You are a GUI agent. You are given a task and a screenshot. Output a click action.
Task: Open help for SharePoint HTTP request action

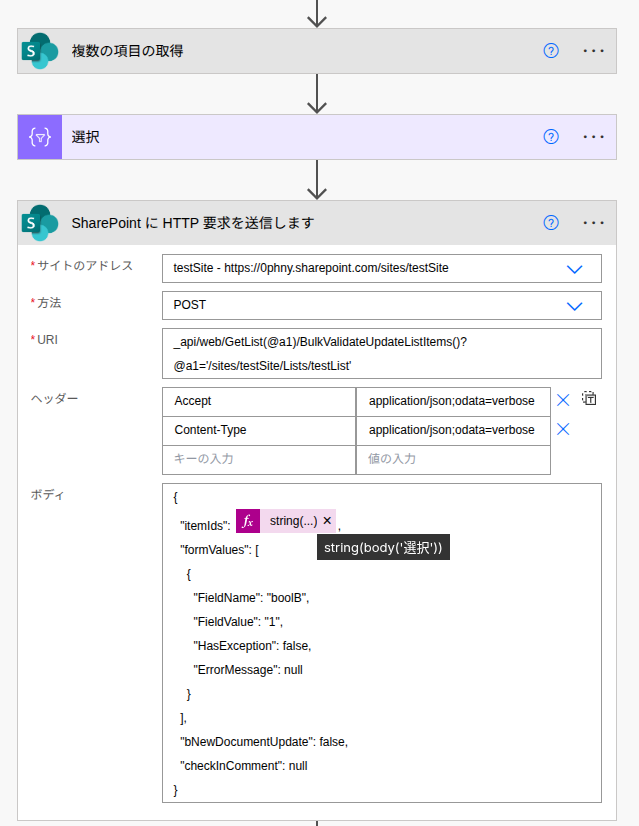[x=550, y=223]
